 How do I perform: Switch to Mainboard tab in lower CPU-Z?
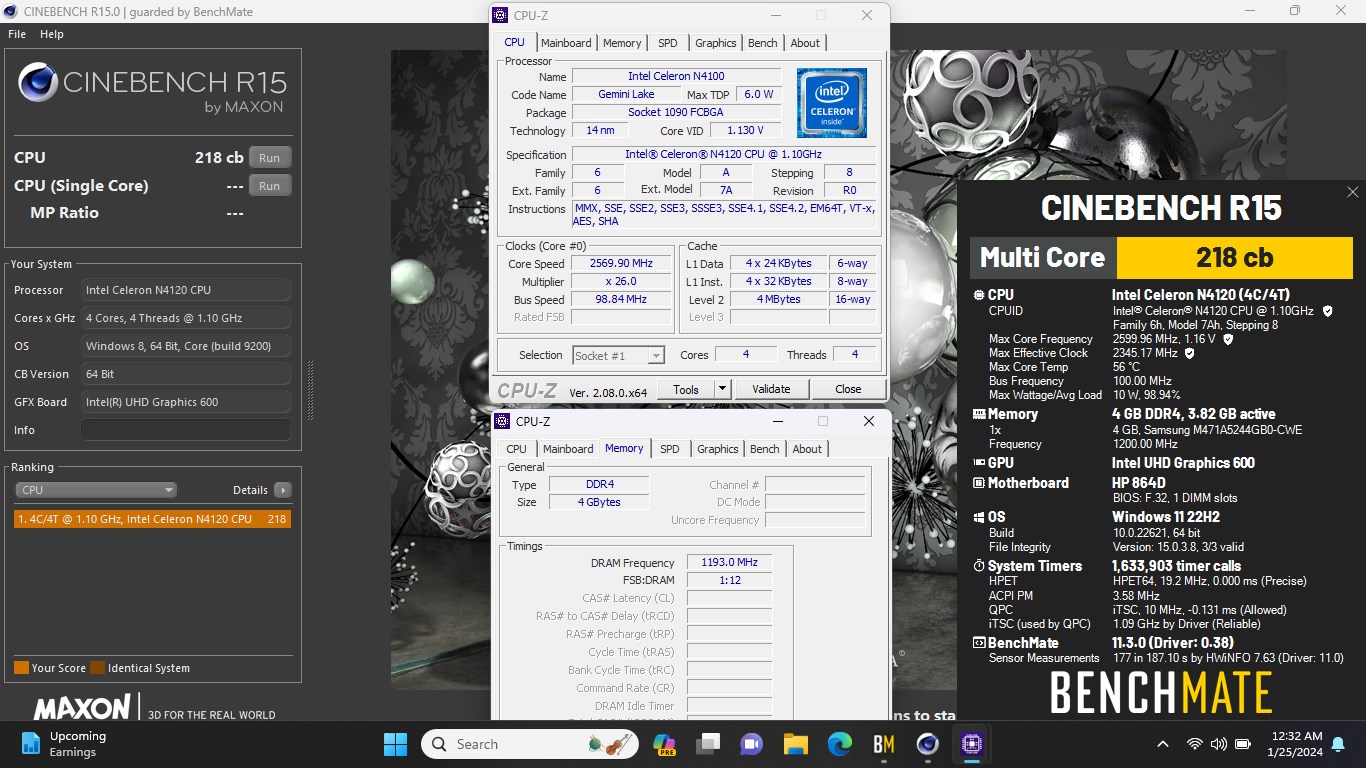coord(568,449)
